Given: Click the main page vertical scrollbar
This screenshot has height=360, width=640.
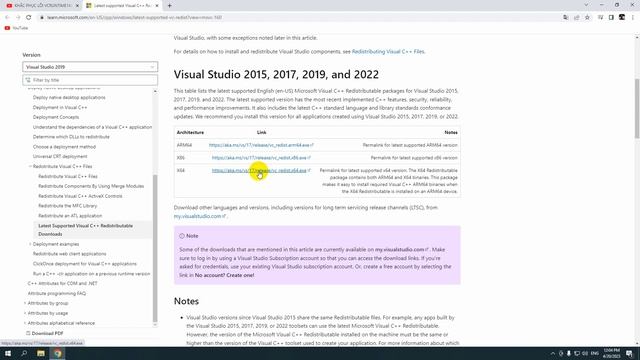Looking at the screenshot, I should 637,108.
